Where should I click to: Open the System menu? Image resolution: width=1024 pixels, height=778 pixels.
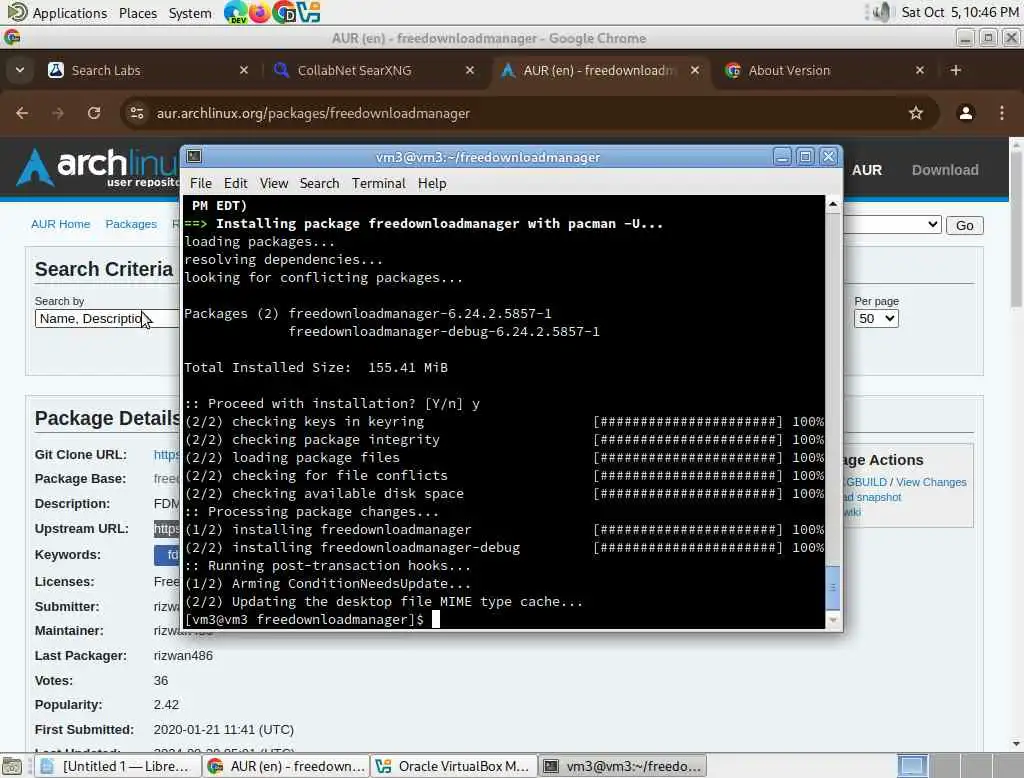[189, 12]
